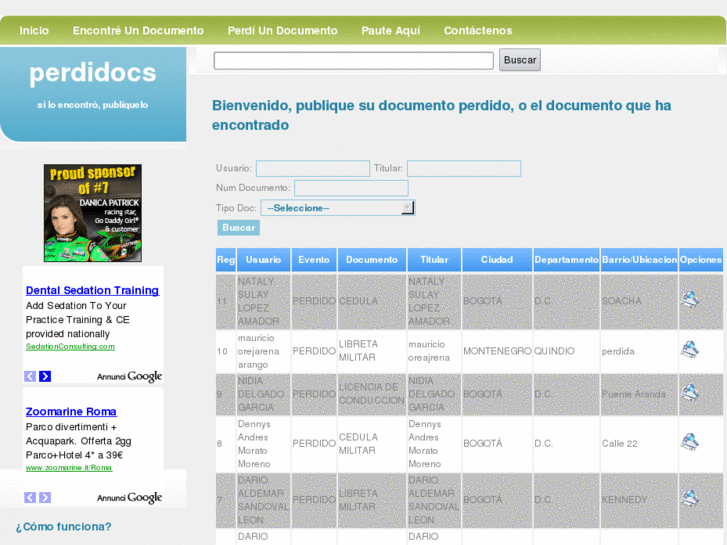
Task: Open Dental Sedation Training ad link
Action: pyautogui.click(x=92, y=290)
